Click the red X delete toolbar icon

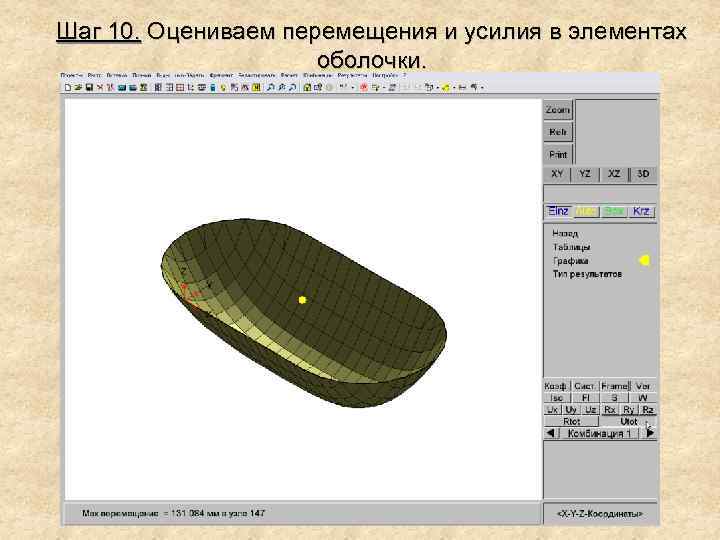100,87
